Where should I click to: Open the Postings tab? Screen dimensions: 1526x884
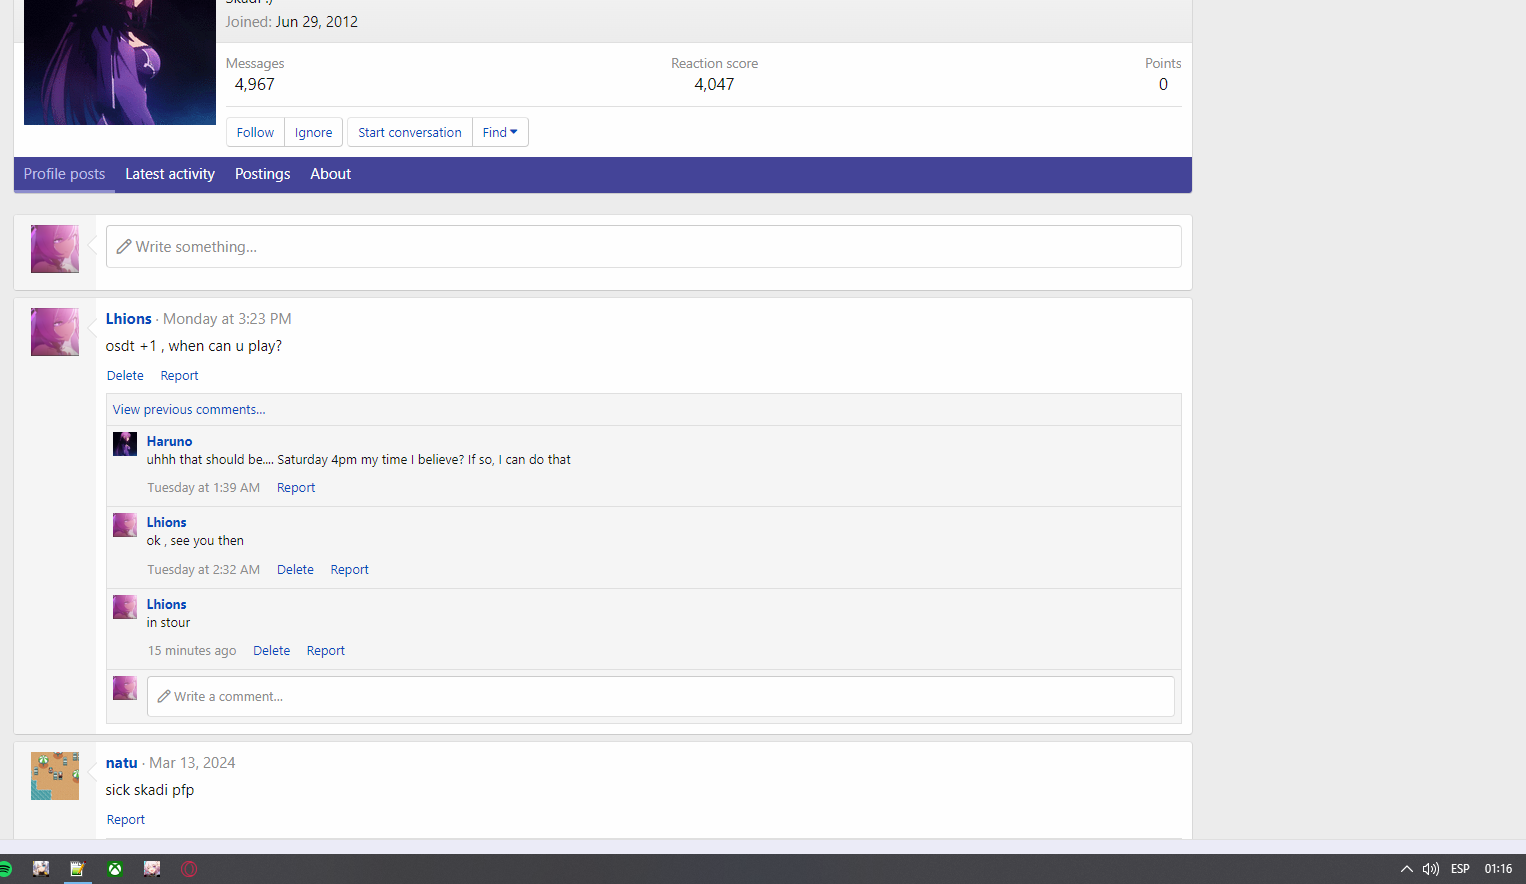click(262, 174)
